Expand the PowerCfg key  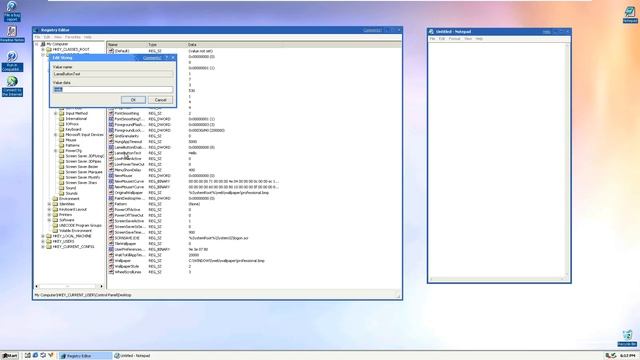coord(56,151)
